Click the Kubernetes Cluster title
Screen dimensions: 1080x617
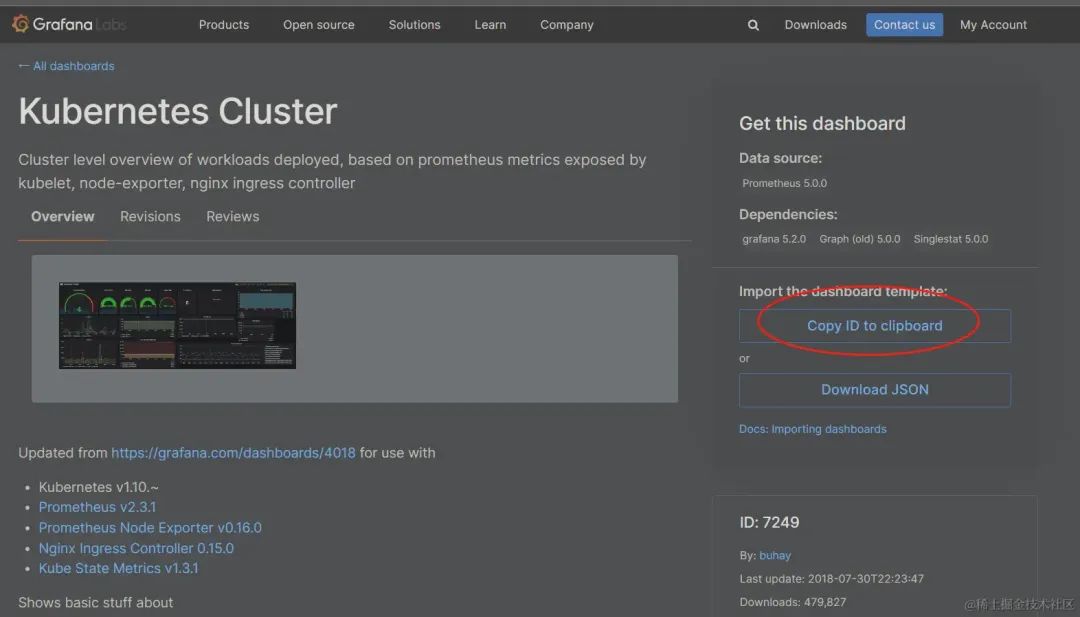[178, 111]
